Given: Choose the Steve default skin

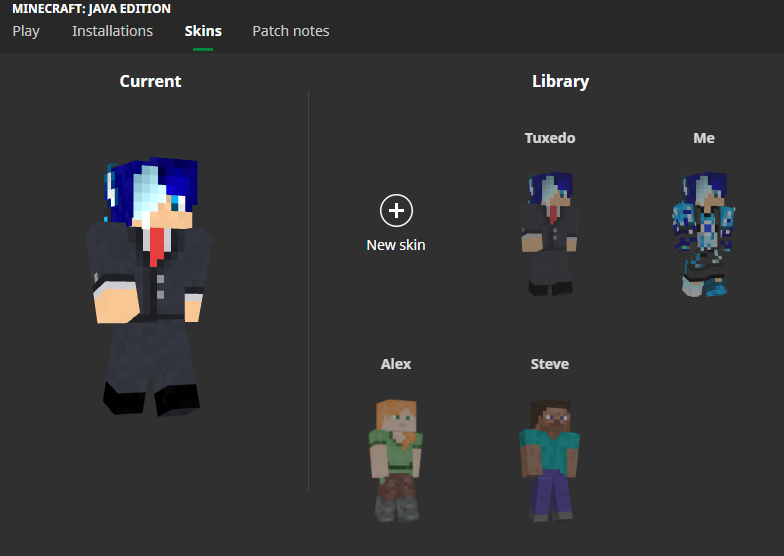Looking at the screenshot, I should pyautogui.click(x=550, y=460).
